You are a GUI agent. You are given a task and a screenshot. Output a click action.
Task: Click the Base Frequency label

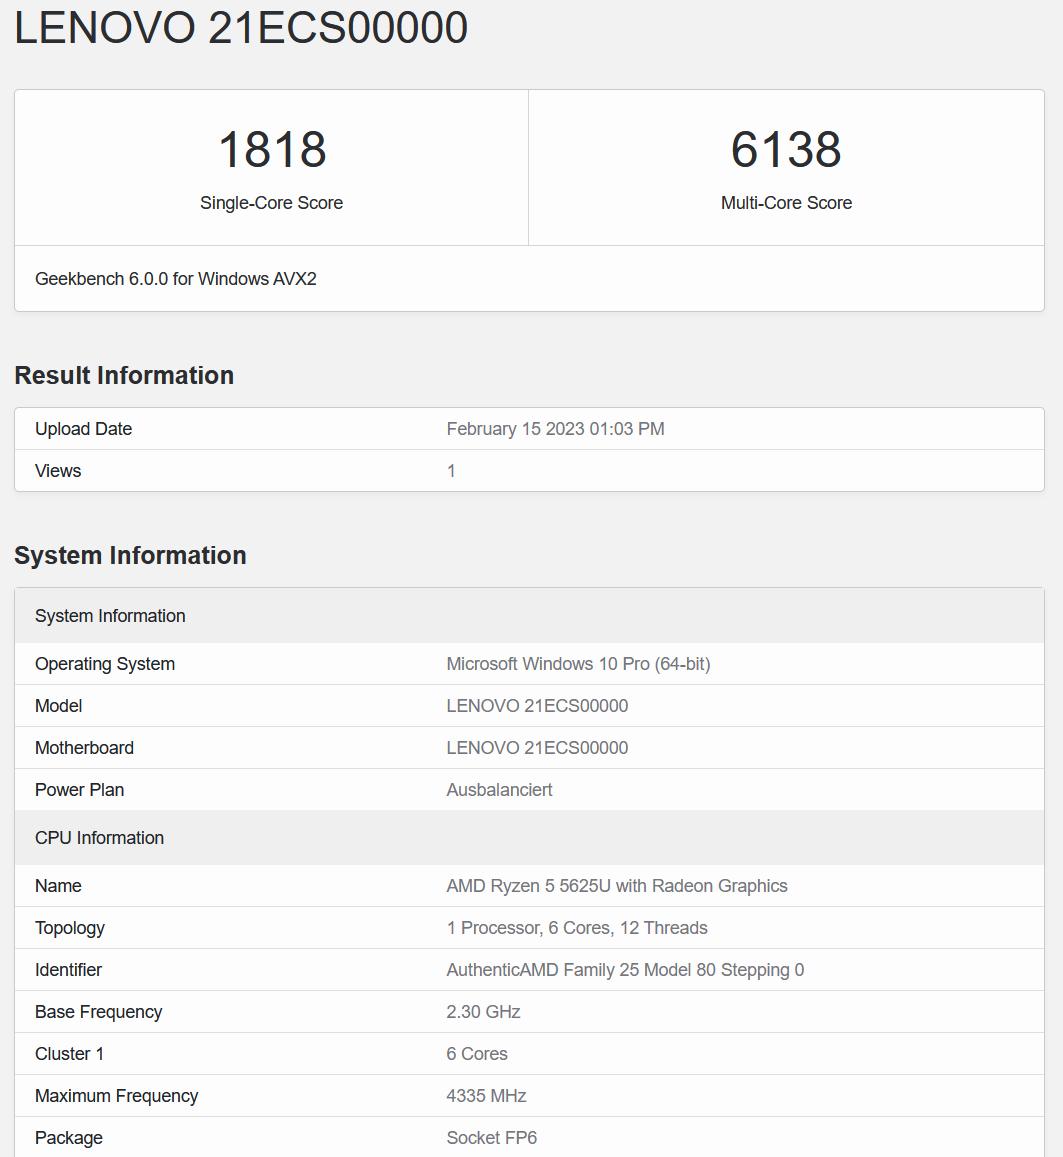98,1012
